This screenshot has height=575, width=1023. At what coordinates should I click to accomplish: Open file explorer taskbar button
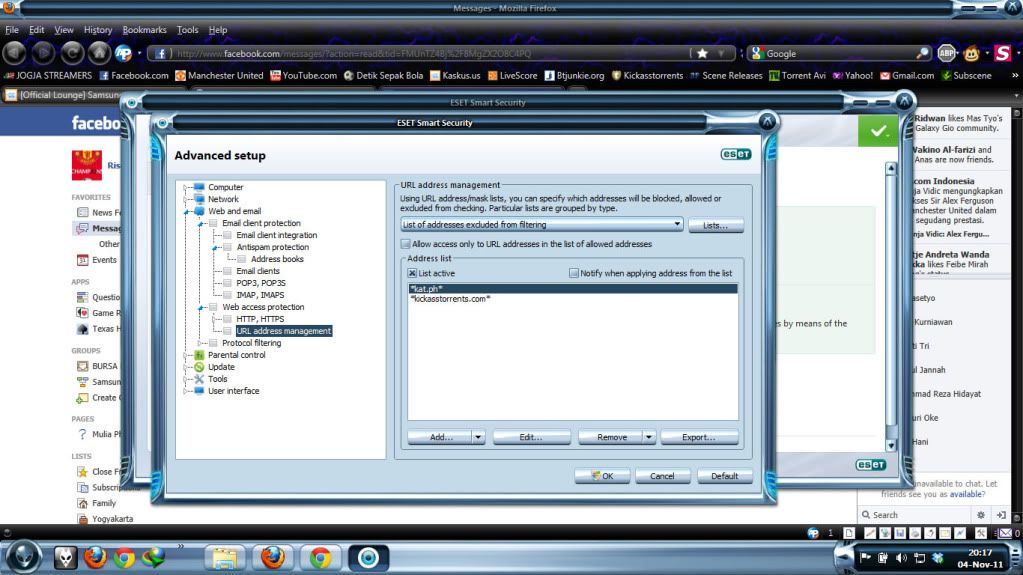(x=224, y=557)
